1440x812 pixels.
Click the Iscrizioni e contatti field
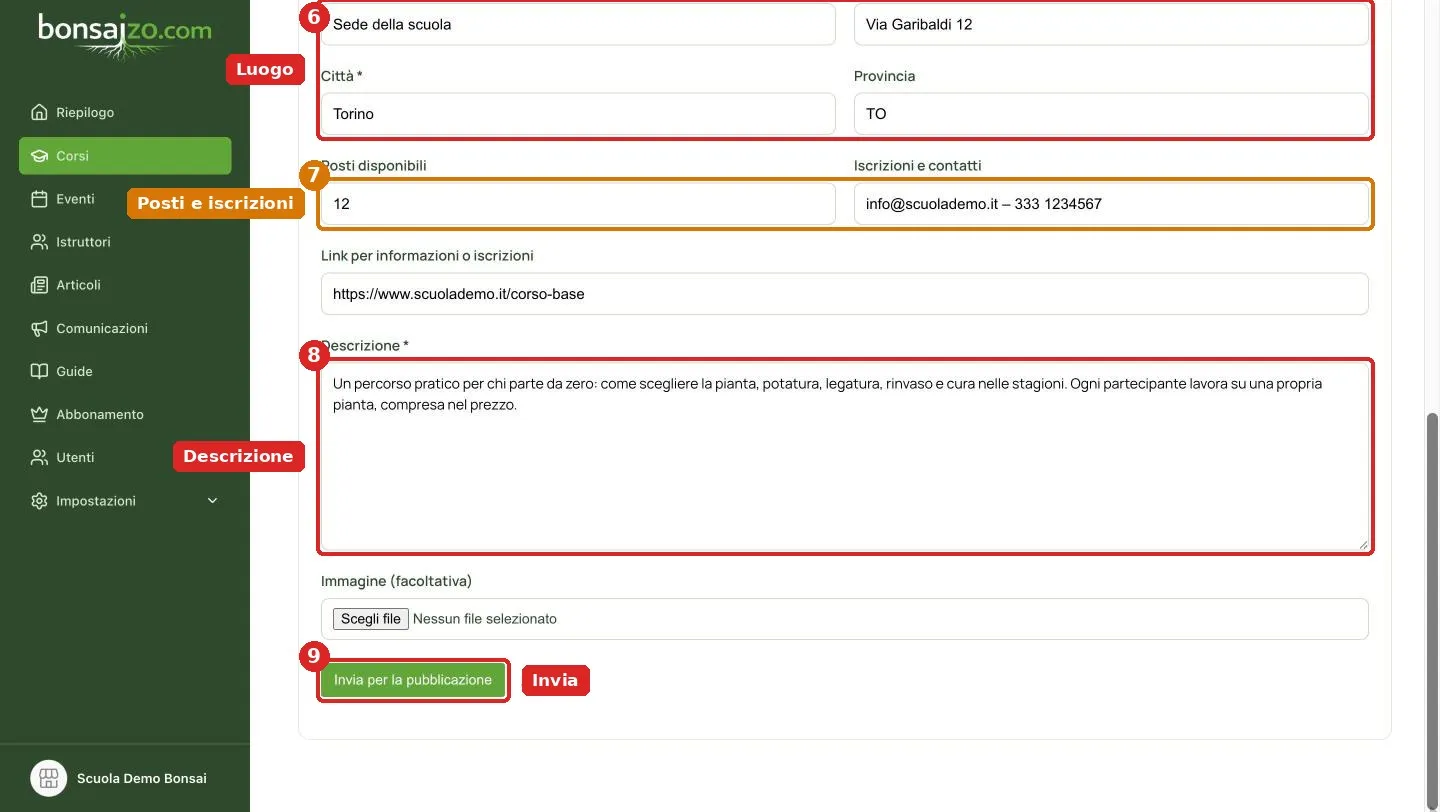[1111, 204]
